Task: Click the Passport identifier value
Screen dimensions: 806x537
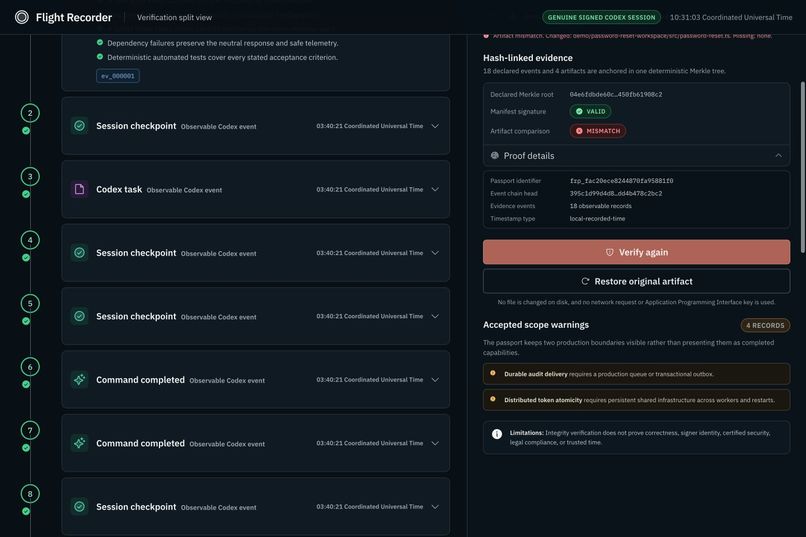Action: pyautogui.click(x=621, y=180)
